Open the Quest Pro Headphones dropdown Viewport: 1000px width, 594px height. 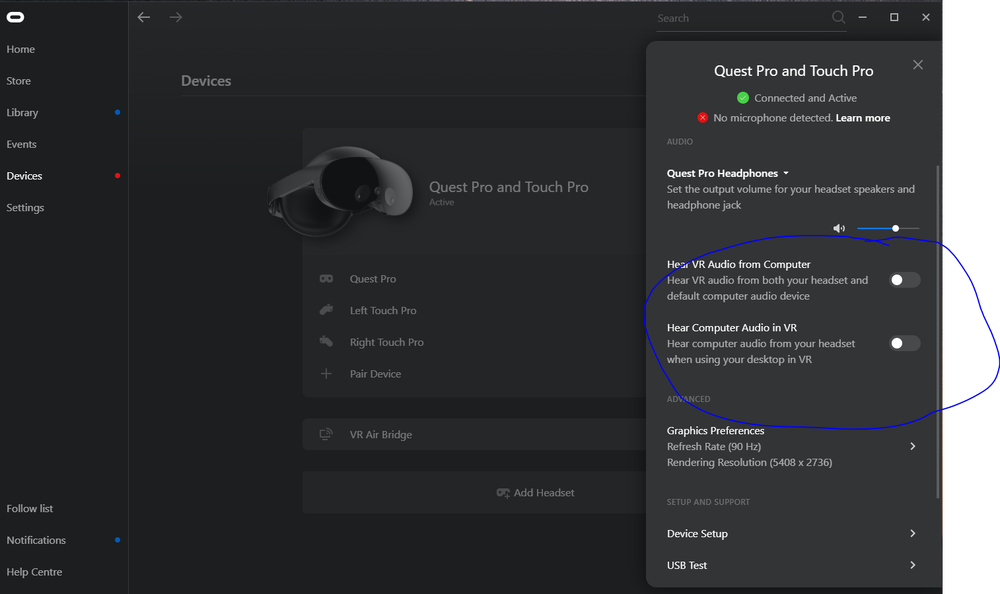(x=728, y=173)
